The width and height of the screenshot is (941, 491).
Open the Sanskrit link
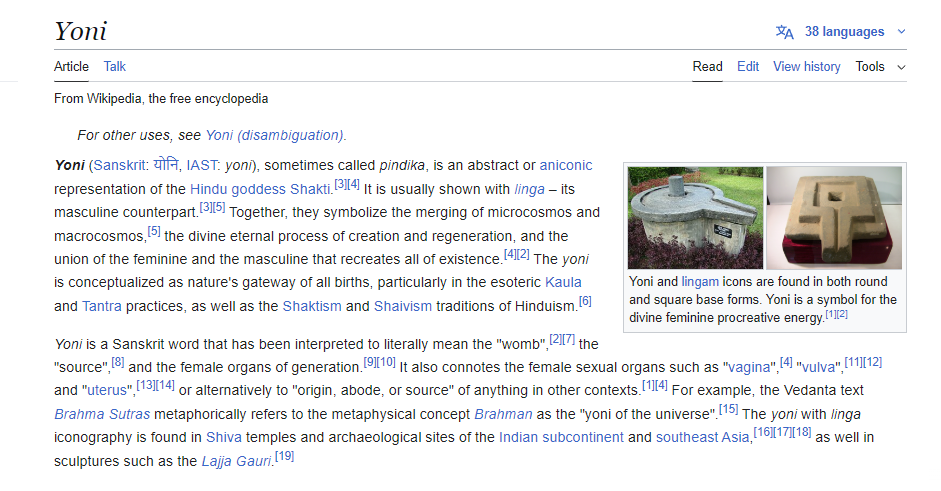pos(119,166)
